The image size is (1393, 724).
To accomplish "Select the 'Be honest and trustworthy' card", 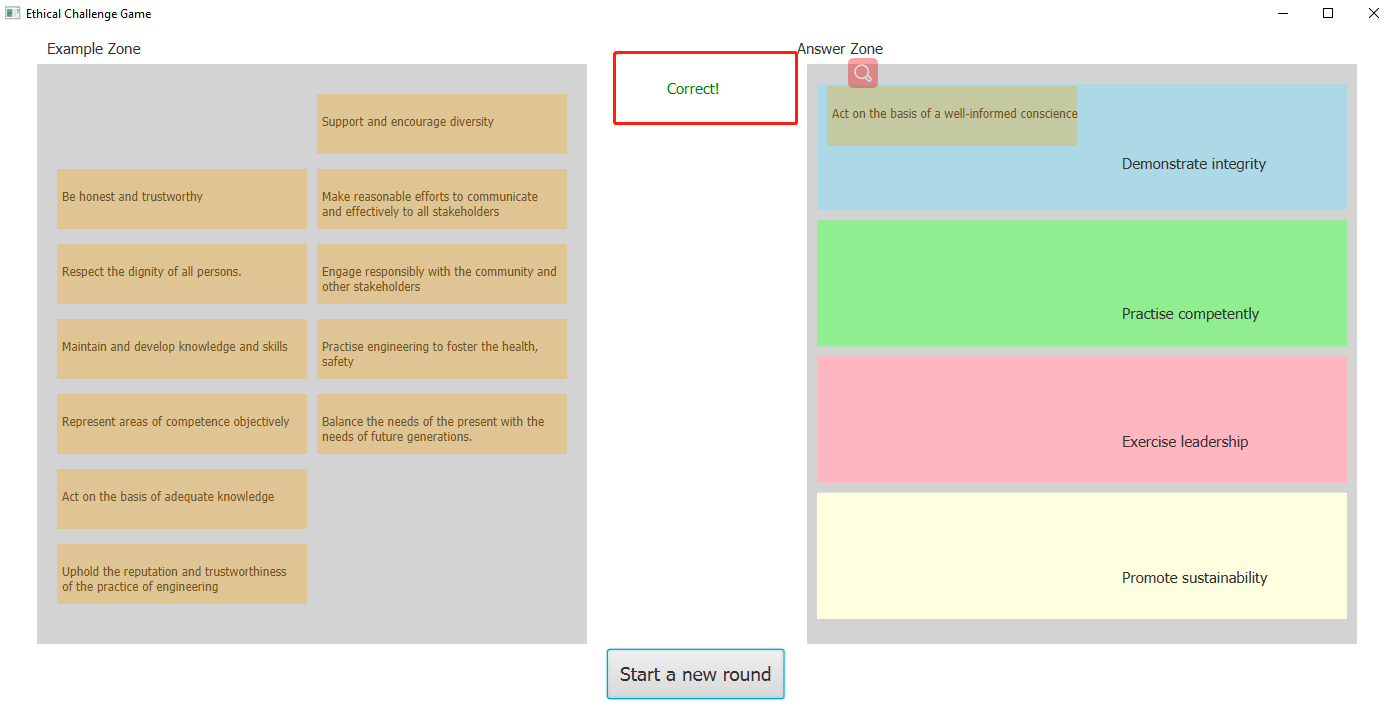I will click(x=181, y=198).
